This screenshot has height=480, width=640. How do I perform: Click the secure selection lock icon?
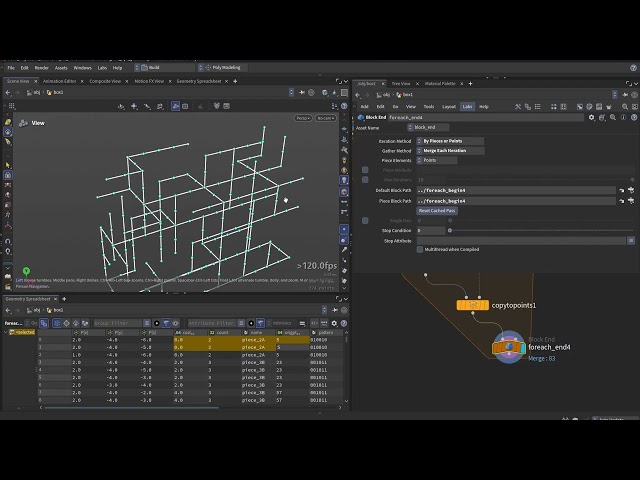8,175
